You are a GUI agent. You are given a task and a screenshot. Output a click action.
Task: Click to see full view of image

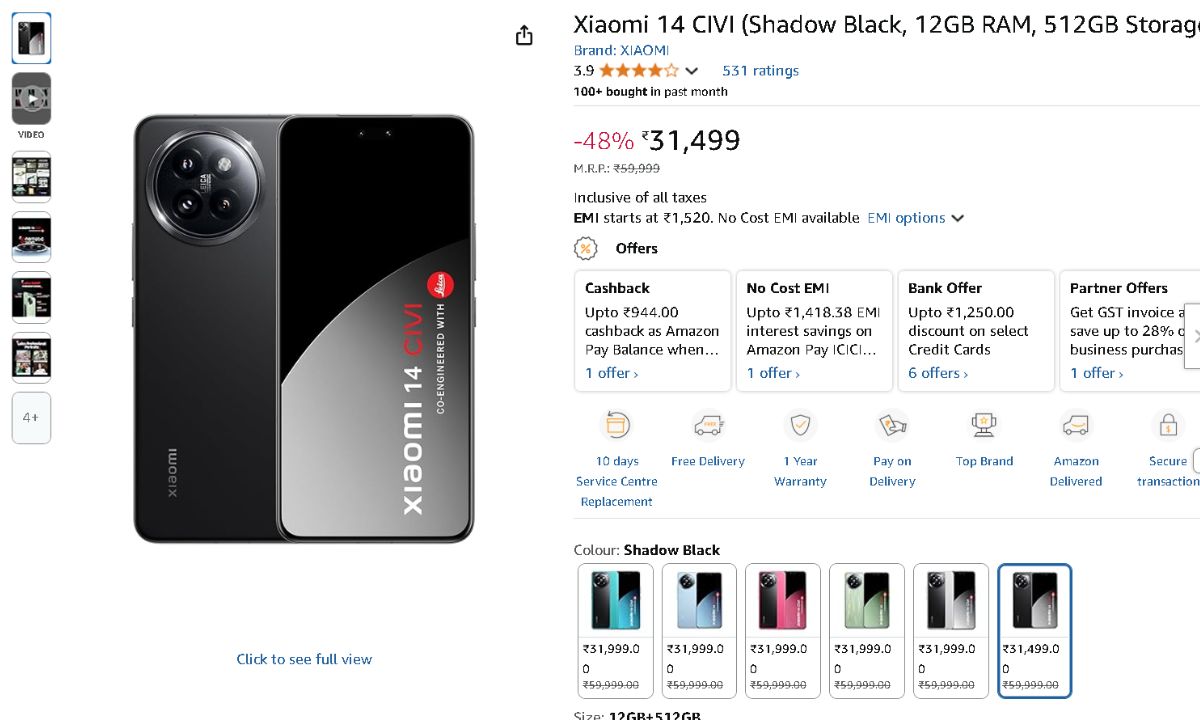(x=304, y=659)
